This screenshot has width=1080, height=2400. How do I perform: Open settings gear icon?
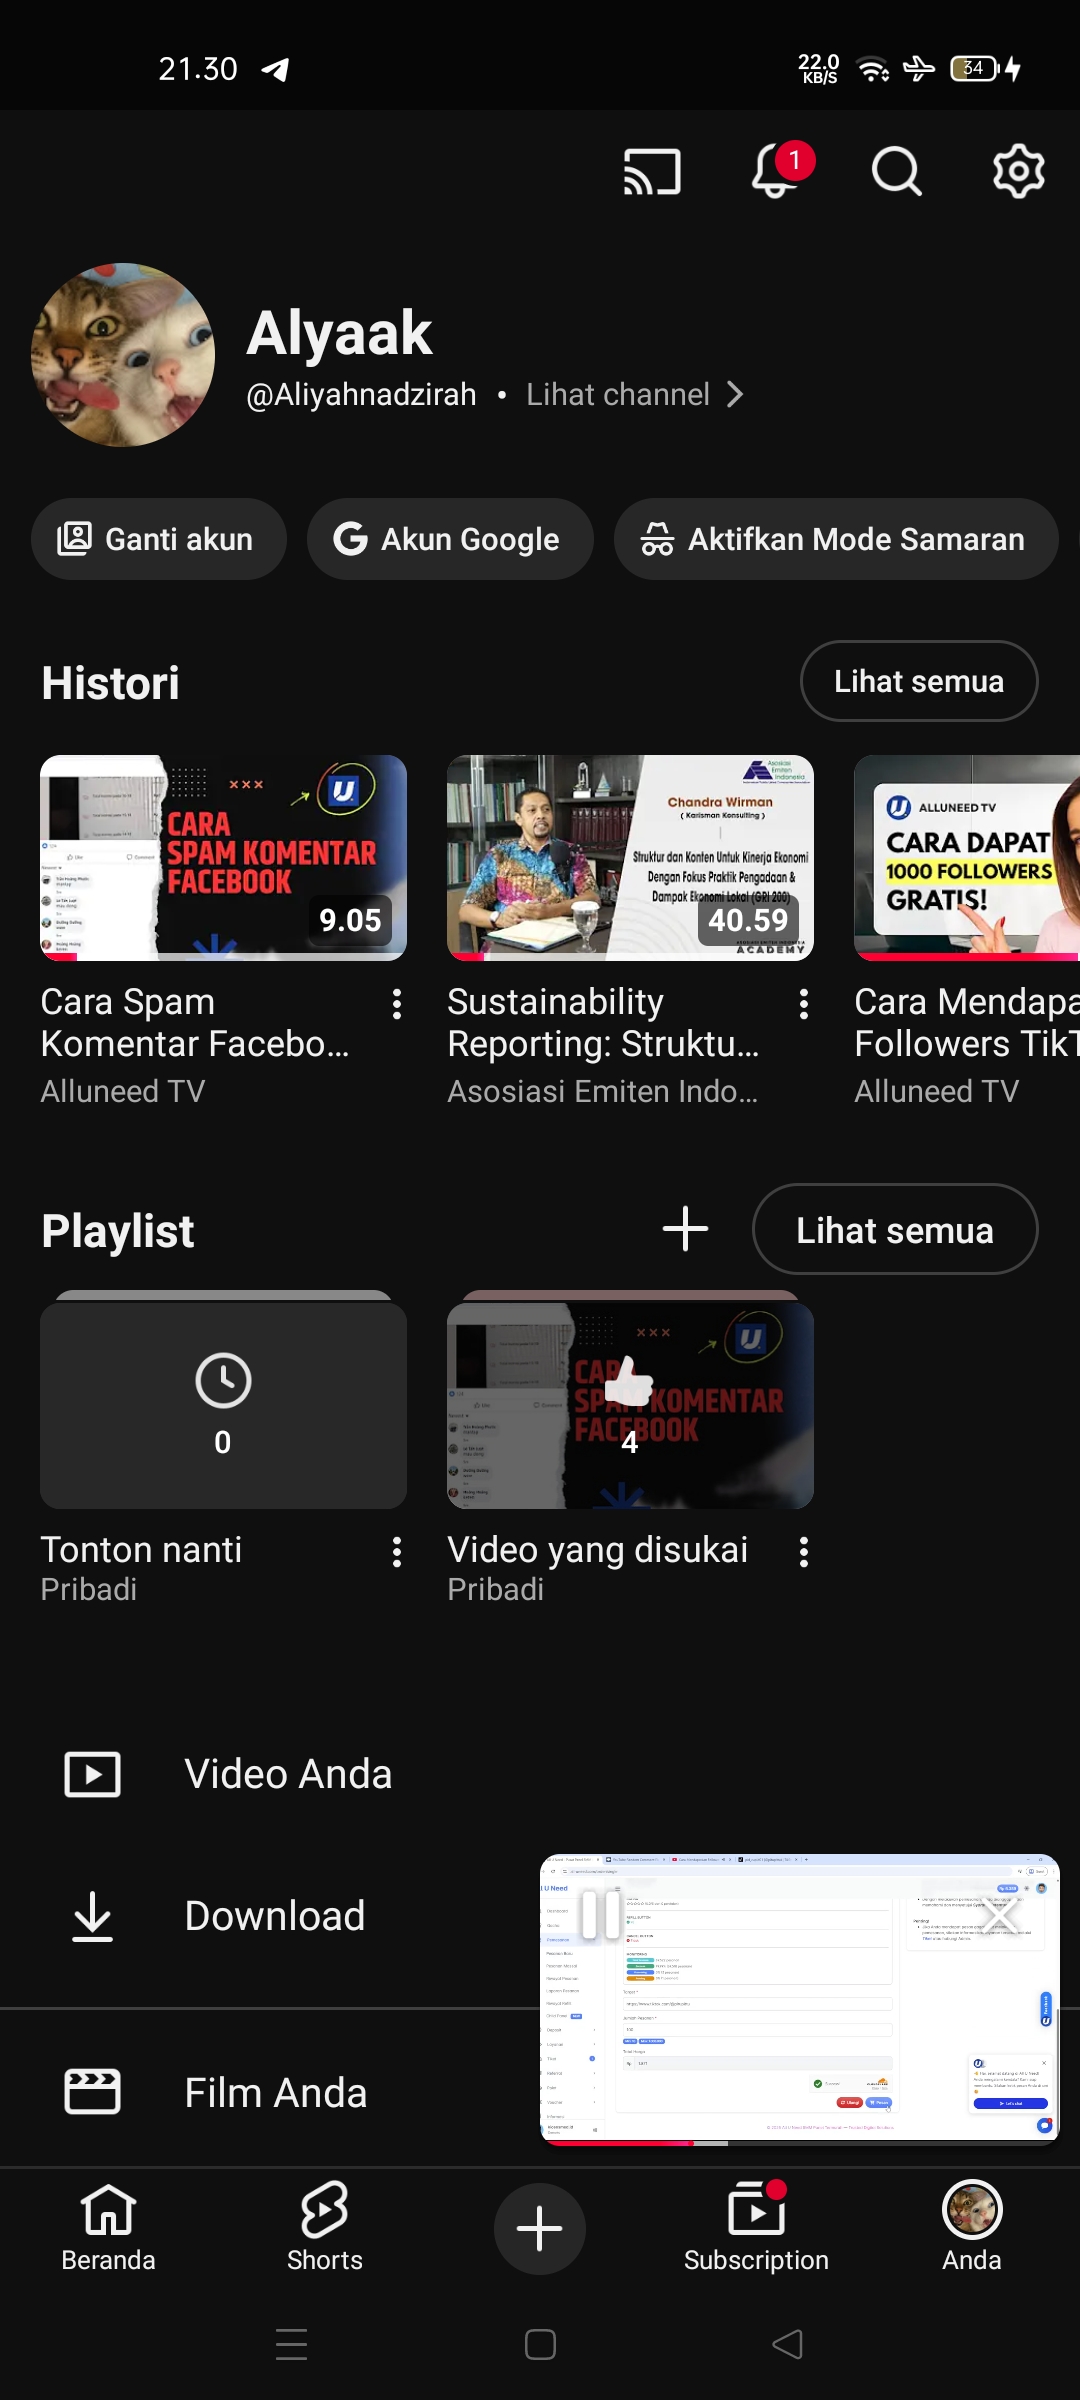pos(1018,172)
